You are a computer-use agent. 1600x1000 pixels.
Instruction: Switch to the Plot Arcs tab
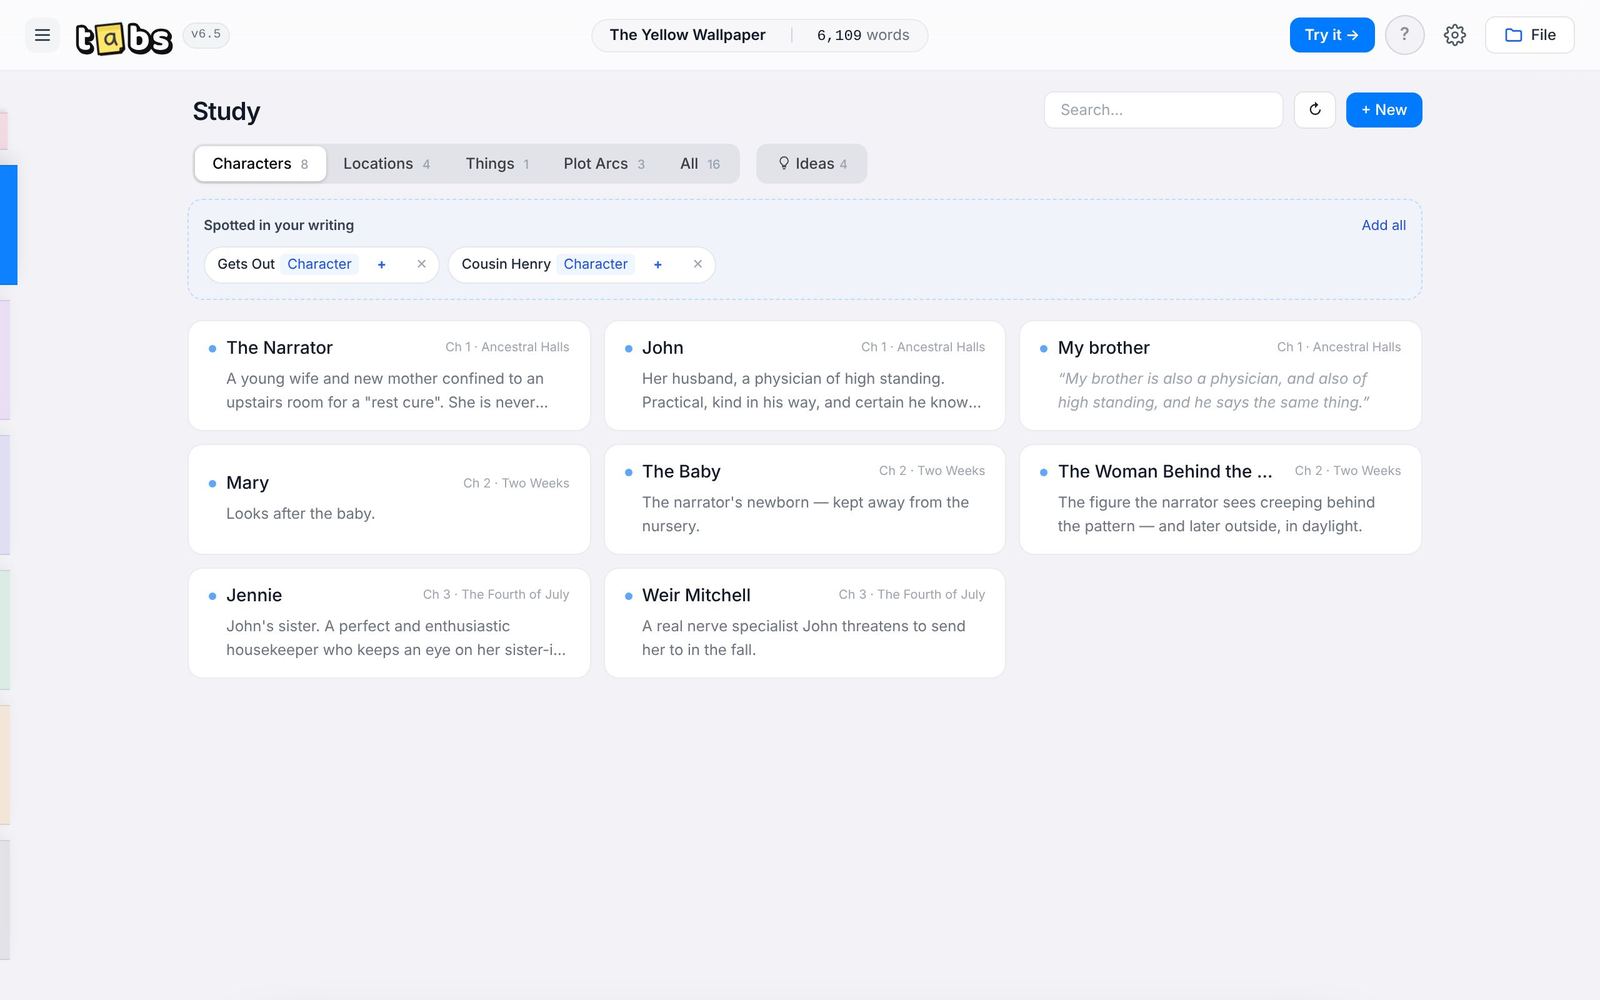pyautogui.click(x=604, y=164)
